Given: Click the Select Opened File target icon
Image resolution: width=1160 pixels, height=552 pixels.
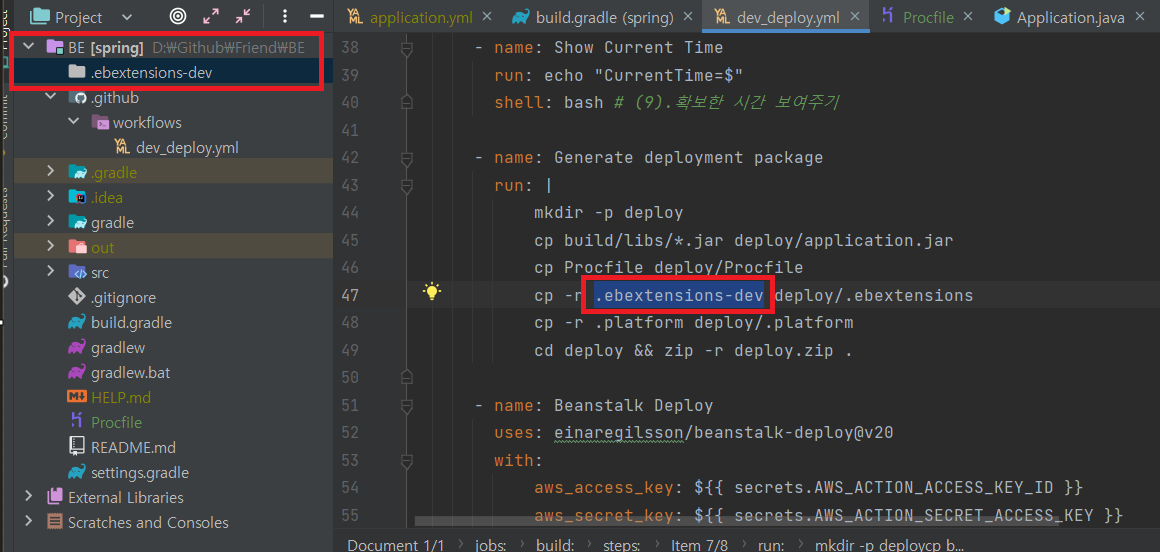Looking at the screenshot, I should 178,16.
